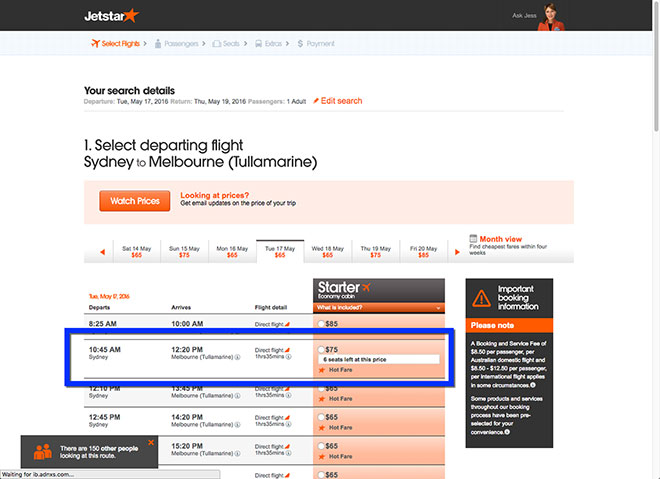Select Sun 15 May date tab

184,252
